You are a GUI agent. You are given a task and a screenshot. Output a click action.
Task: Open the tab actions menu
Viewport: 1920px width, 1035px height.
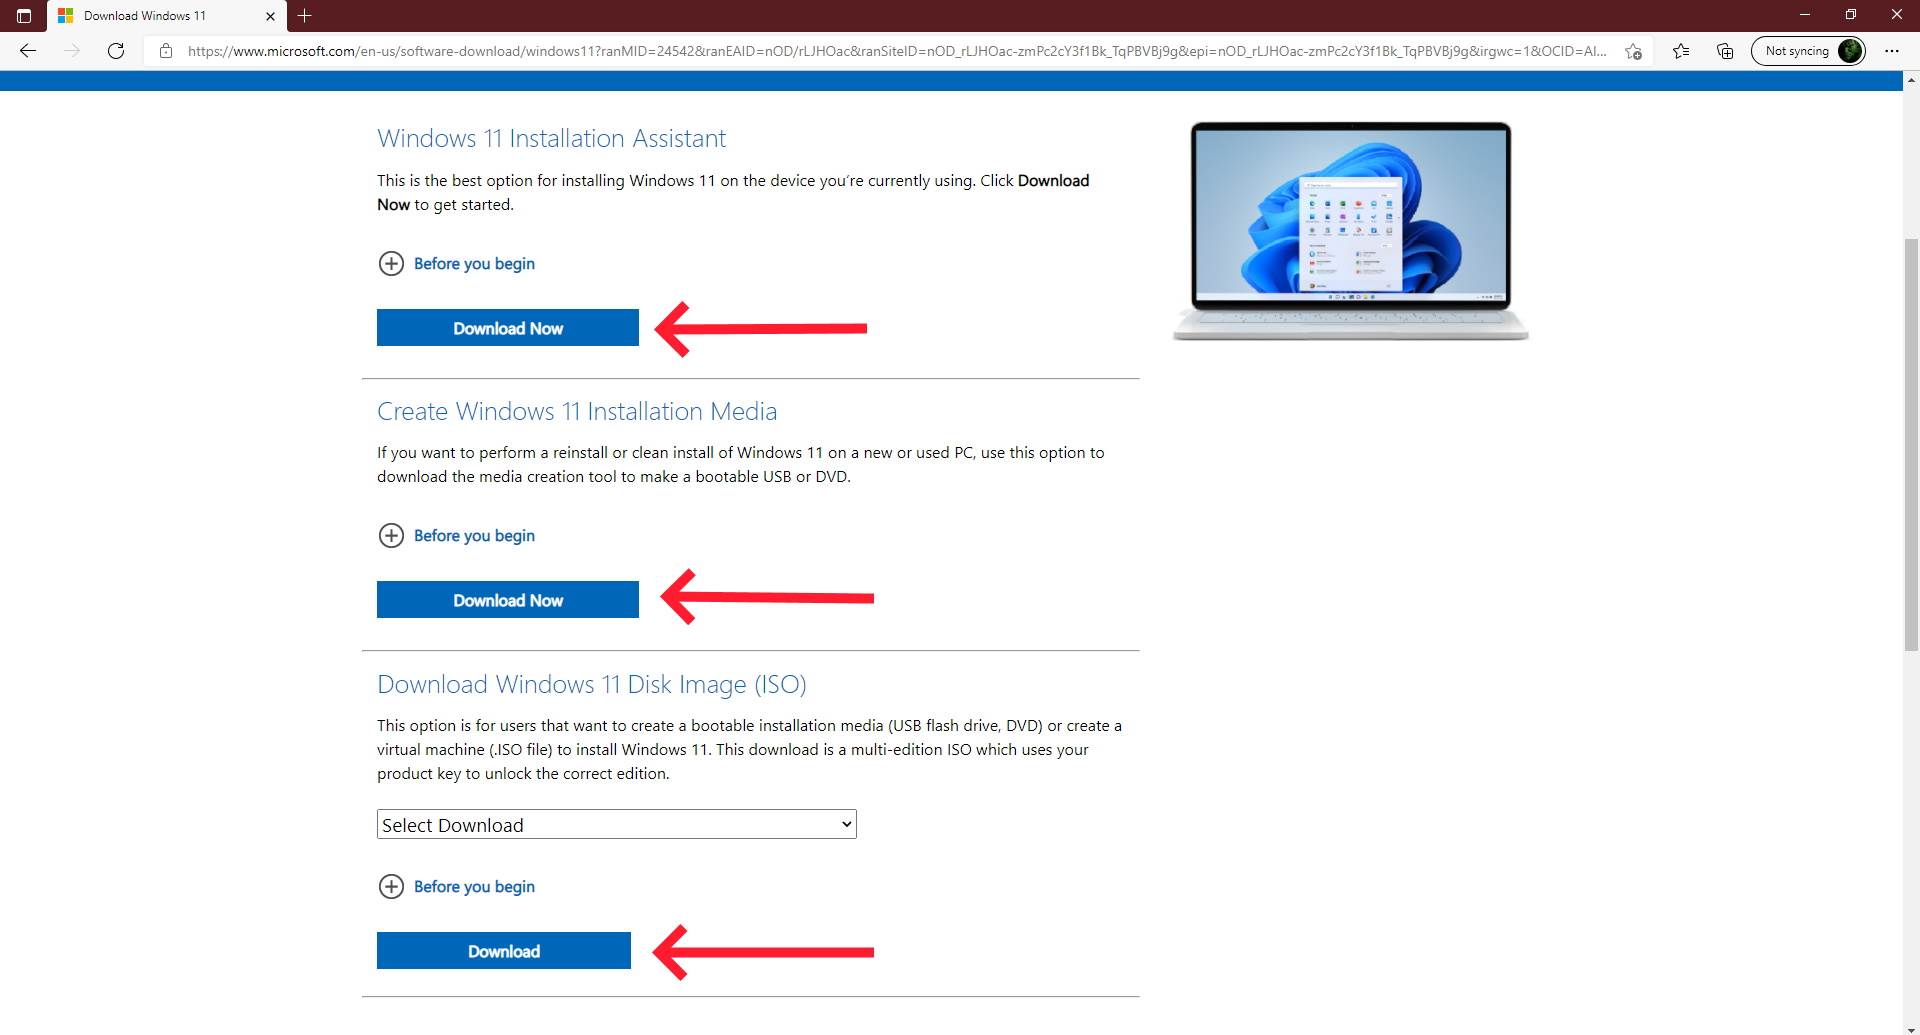[x=24, y=16]
